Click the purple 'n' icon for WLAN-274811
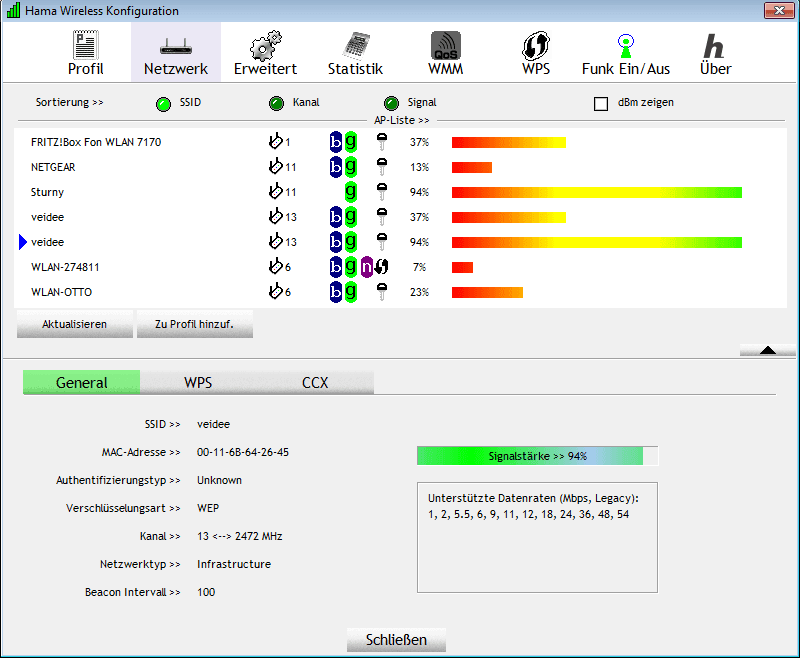This screenshot has width=800, height=658. click(366, 267)
